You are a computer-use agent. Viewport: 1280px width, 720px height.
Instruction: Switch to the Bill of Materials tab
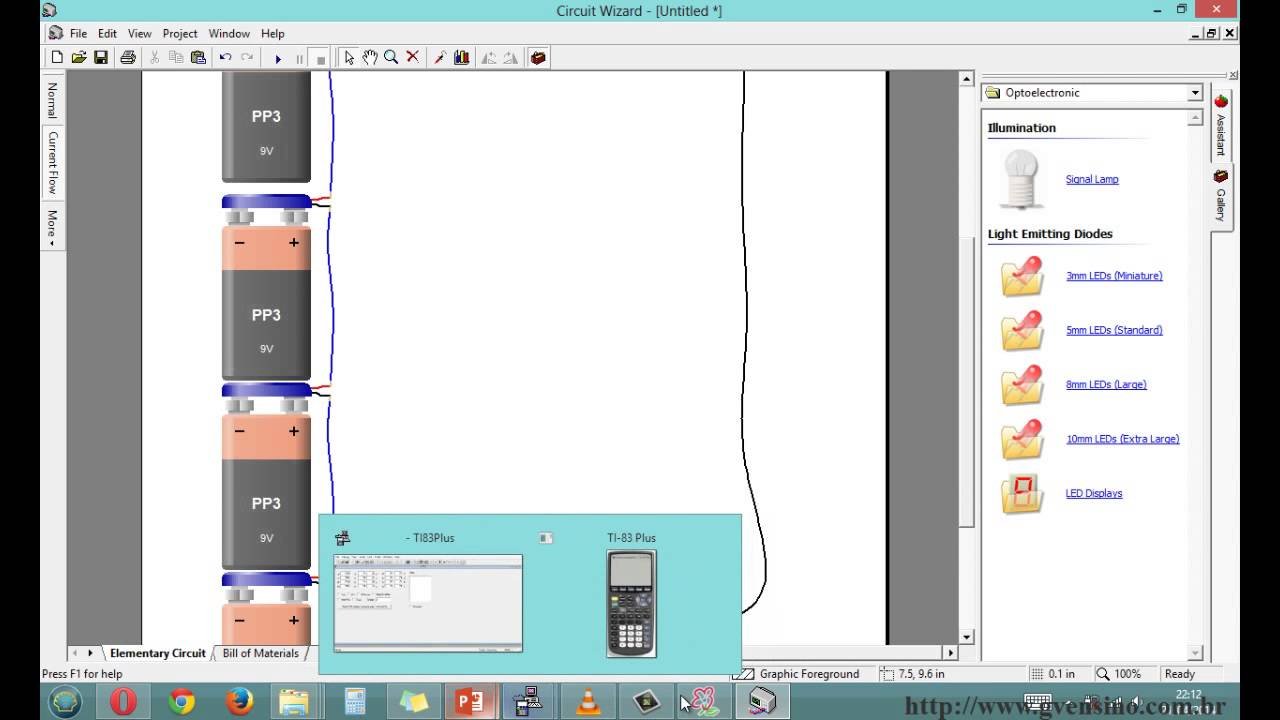260,653
